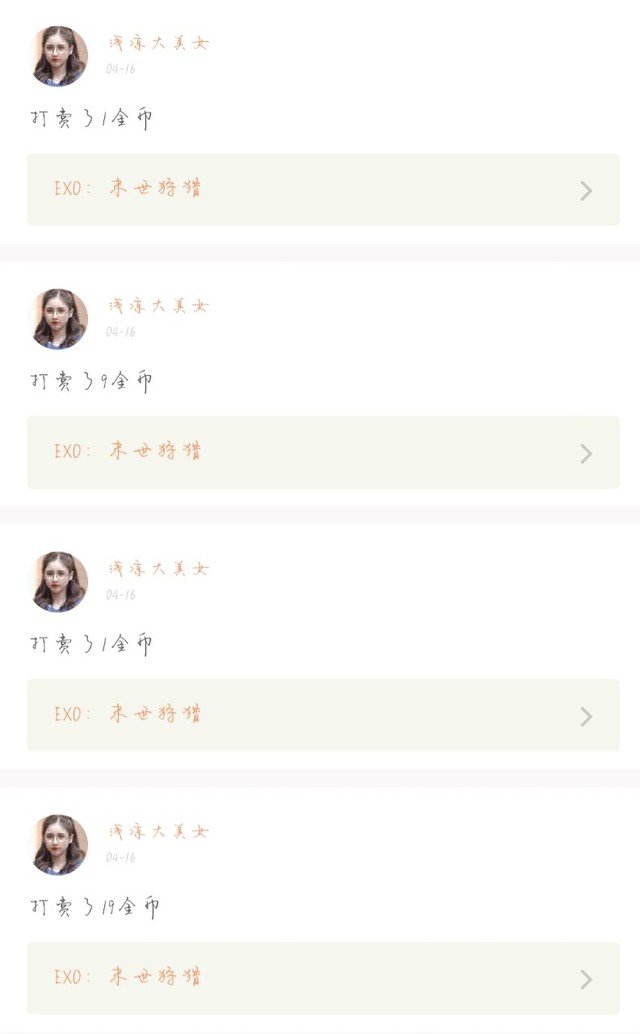This screenshot has height=1034, width=640.
Task: Visit the user profile name on the 19金币 post
Action: (158, 832)
